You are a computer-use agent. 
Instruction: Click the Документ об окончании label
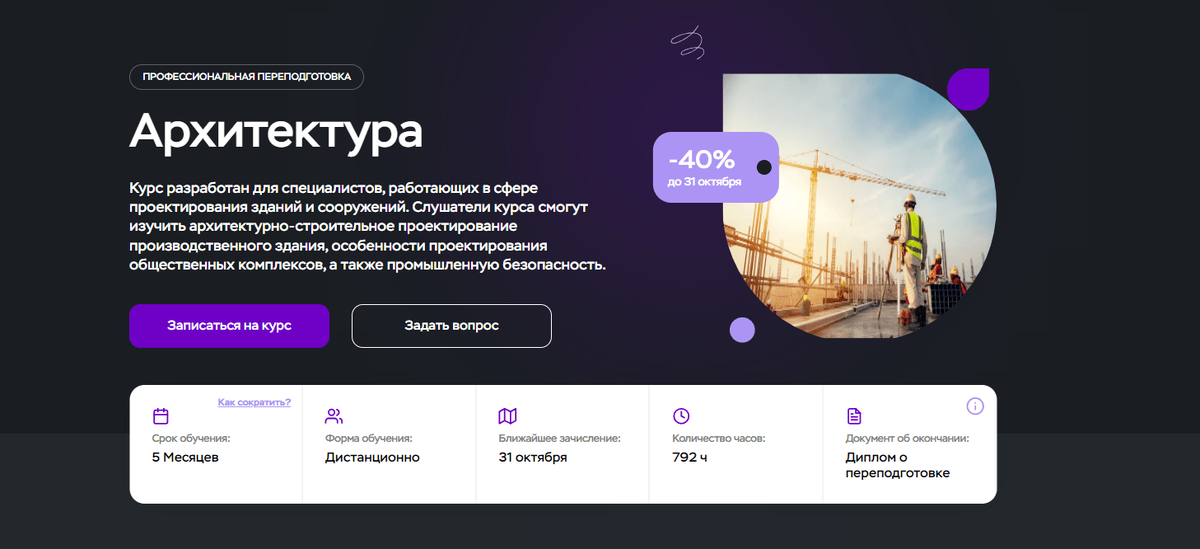click(x=907, y=438)
